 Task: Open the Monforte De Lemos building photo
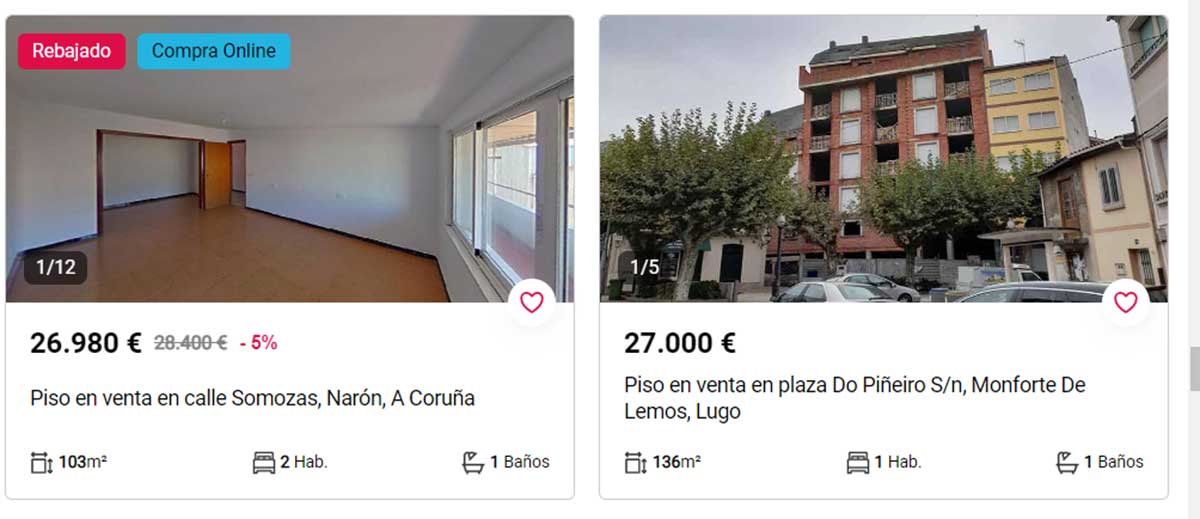point(883,159)
